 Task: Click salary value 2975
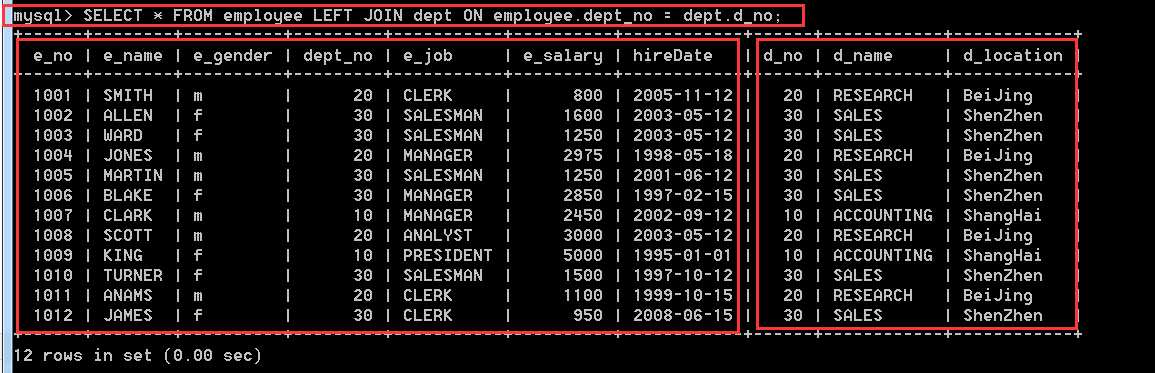pos(583,156)
